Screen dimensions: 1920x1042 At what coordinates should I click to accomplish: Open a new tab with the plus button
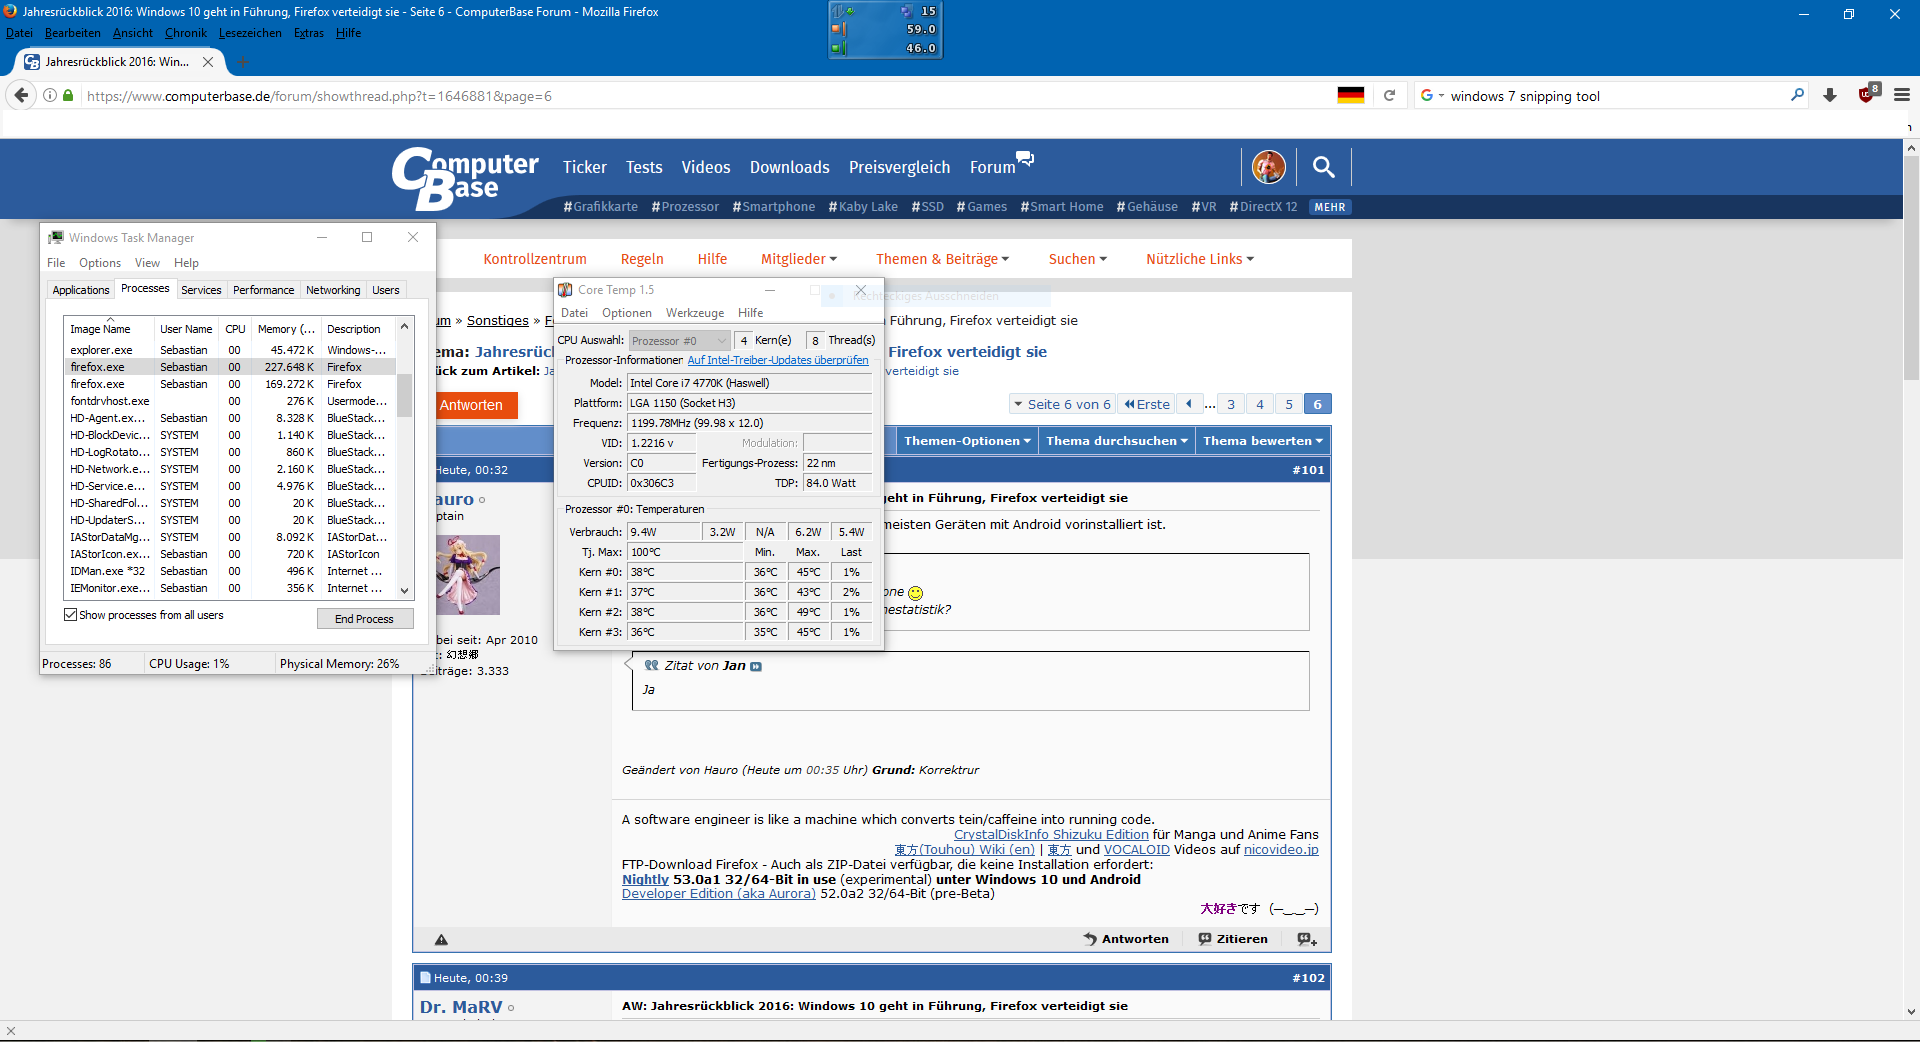(x=242, y=62)
